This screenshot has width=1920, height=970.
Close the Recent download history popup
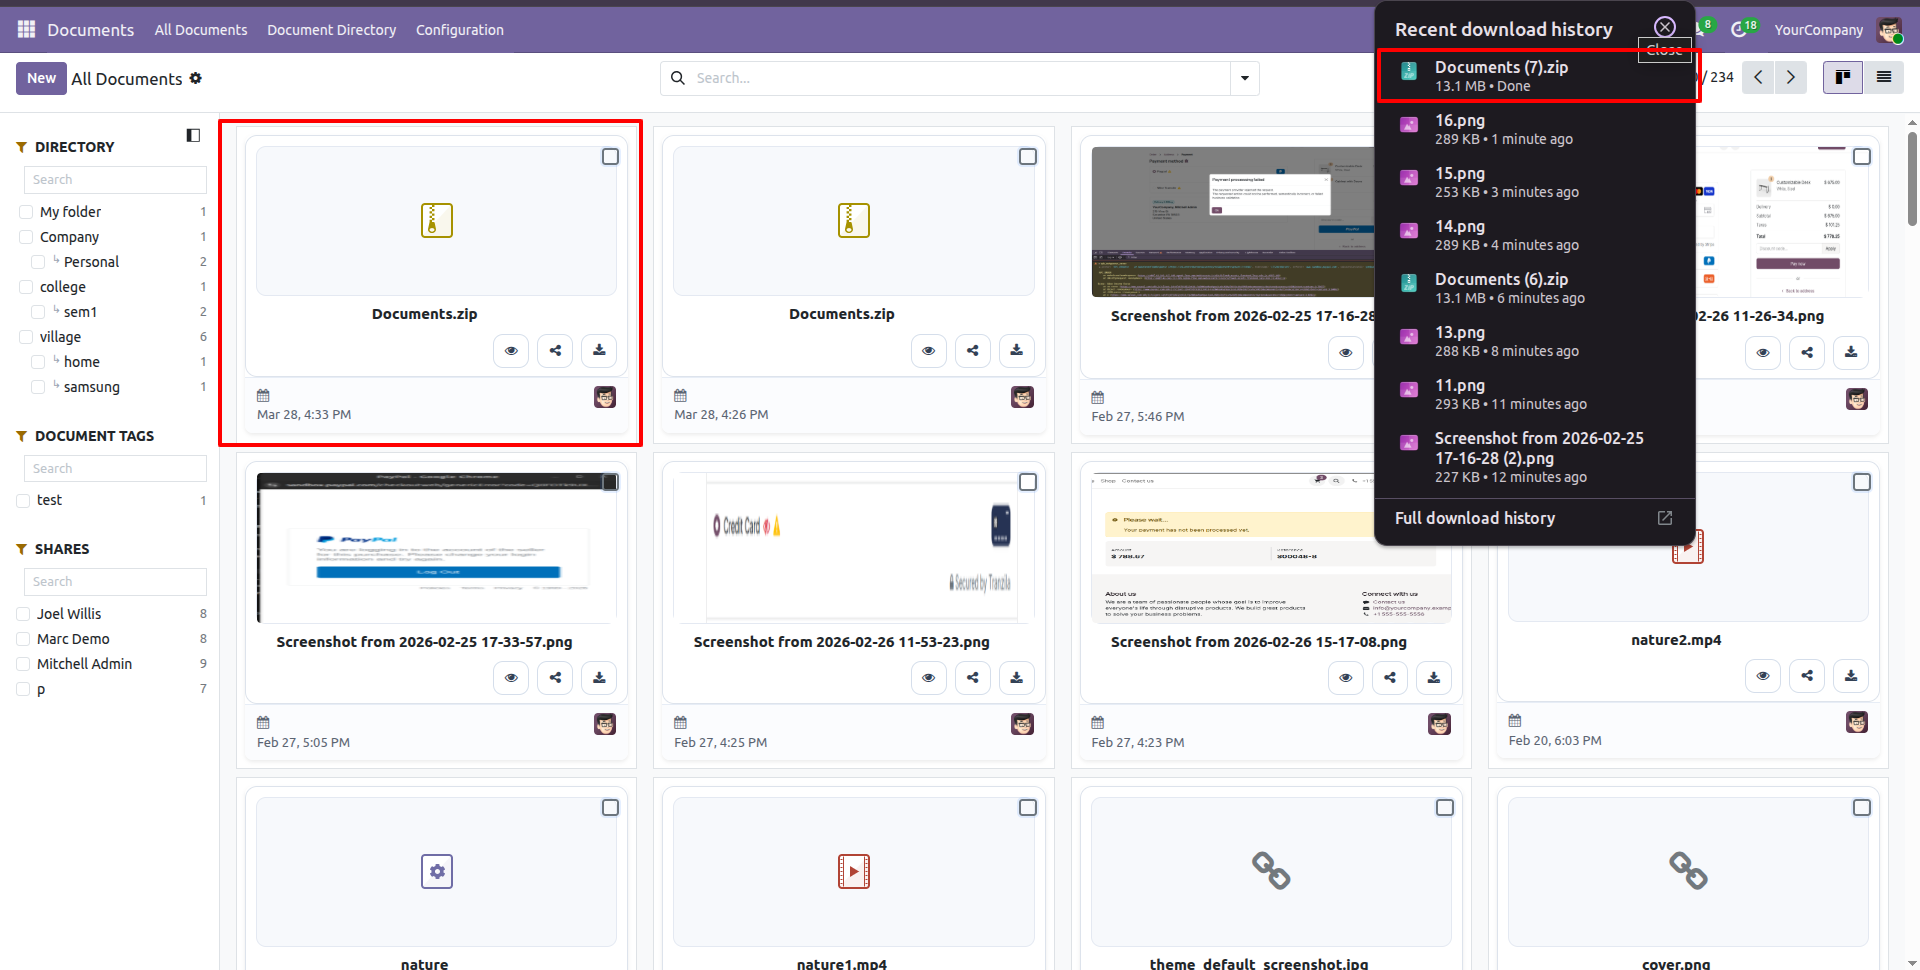(x=1665, y=28)
